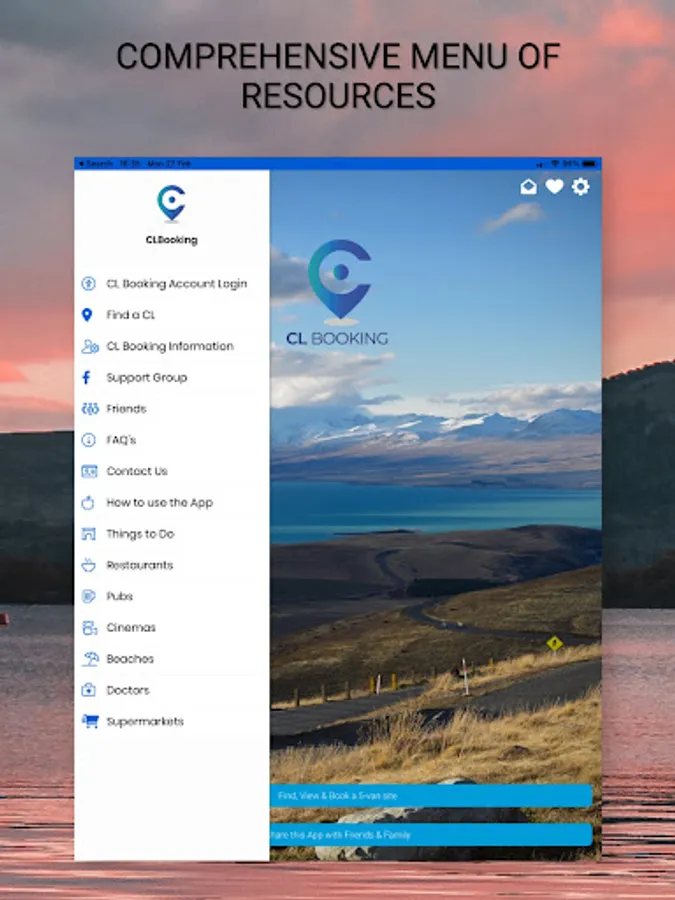
Task: Click the Cinemas icon
Action: click(x=89, y=628)
